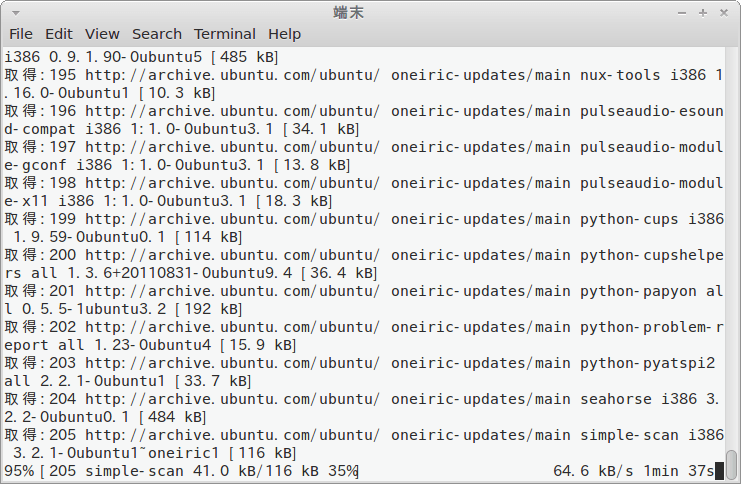Image resolution: width=741 pixels, height=484 pixels.
Task: Click '41.0 kB/116 kB 35%' progress text
Action: coord(276,471)
